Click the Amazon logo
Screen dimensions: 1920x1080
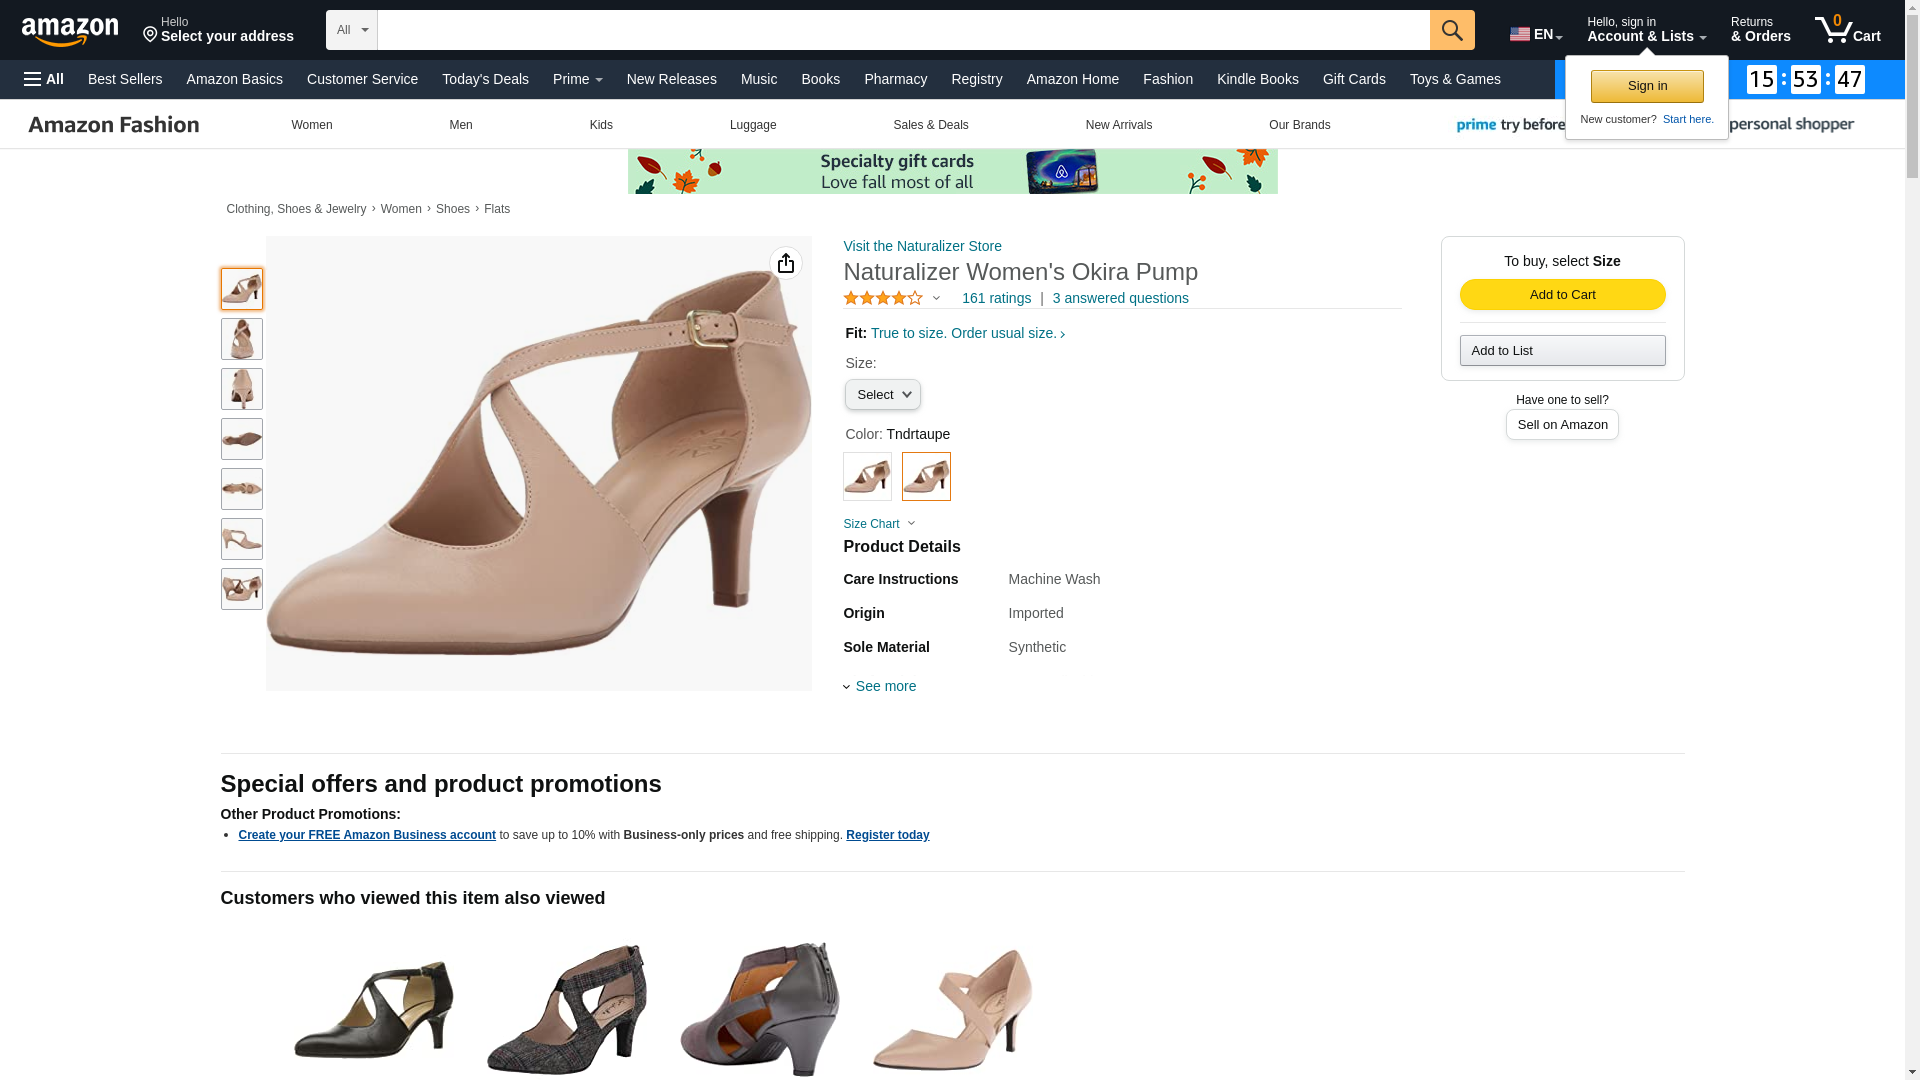70,31
